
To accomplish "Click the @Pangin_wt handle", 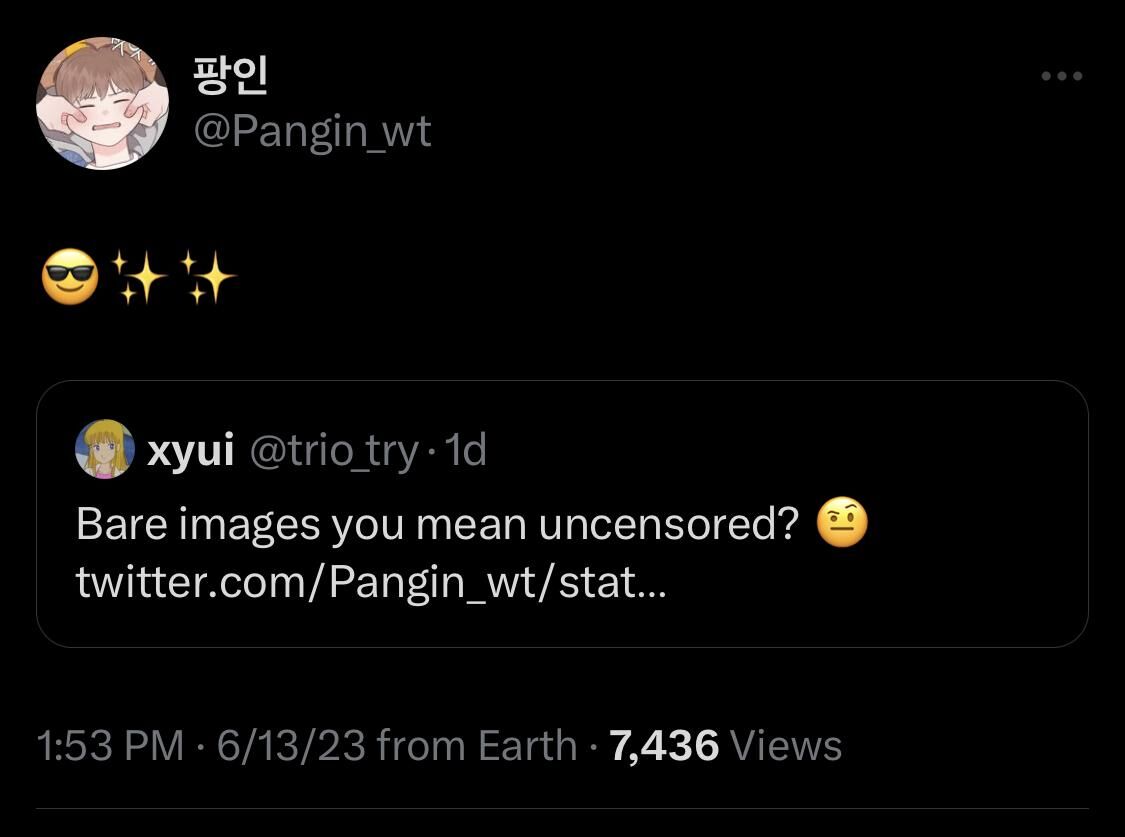I will coord(311,131).
